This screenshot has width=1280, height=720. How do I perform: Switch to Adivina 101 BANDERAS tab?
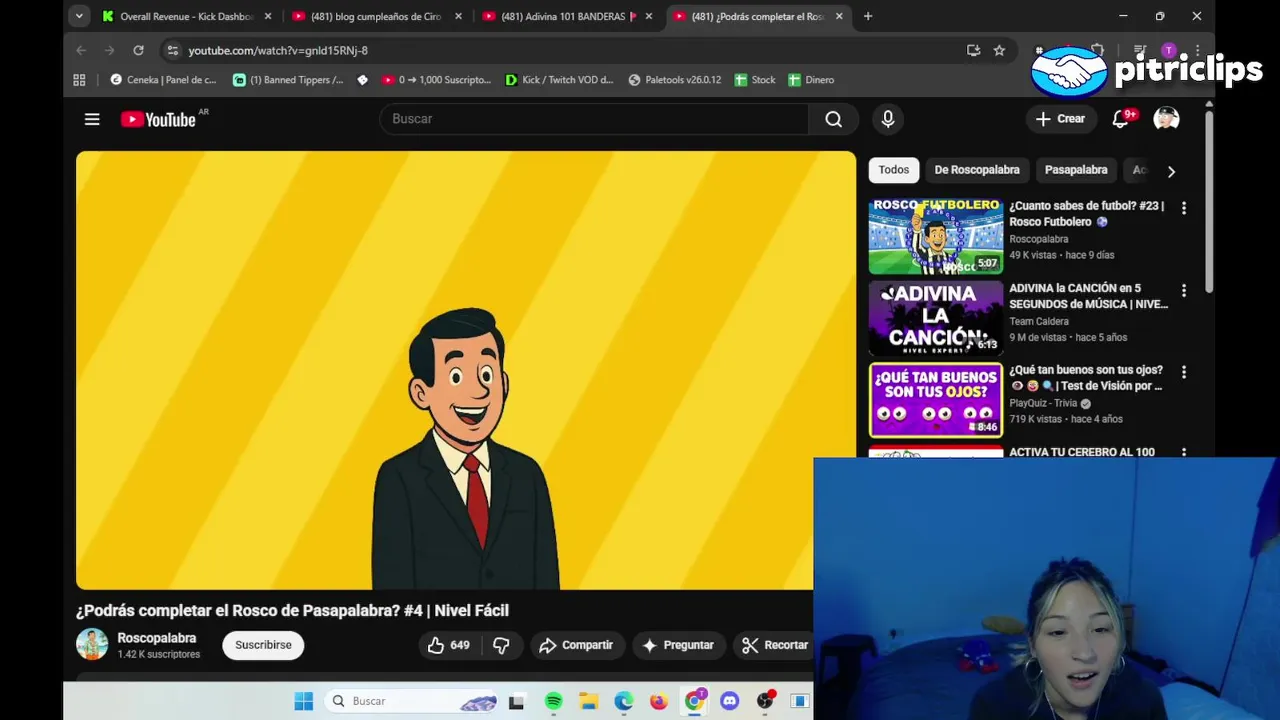click(566, 16)
